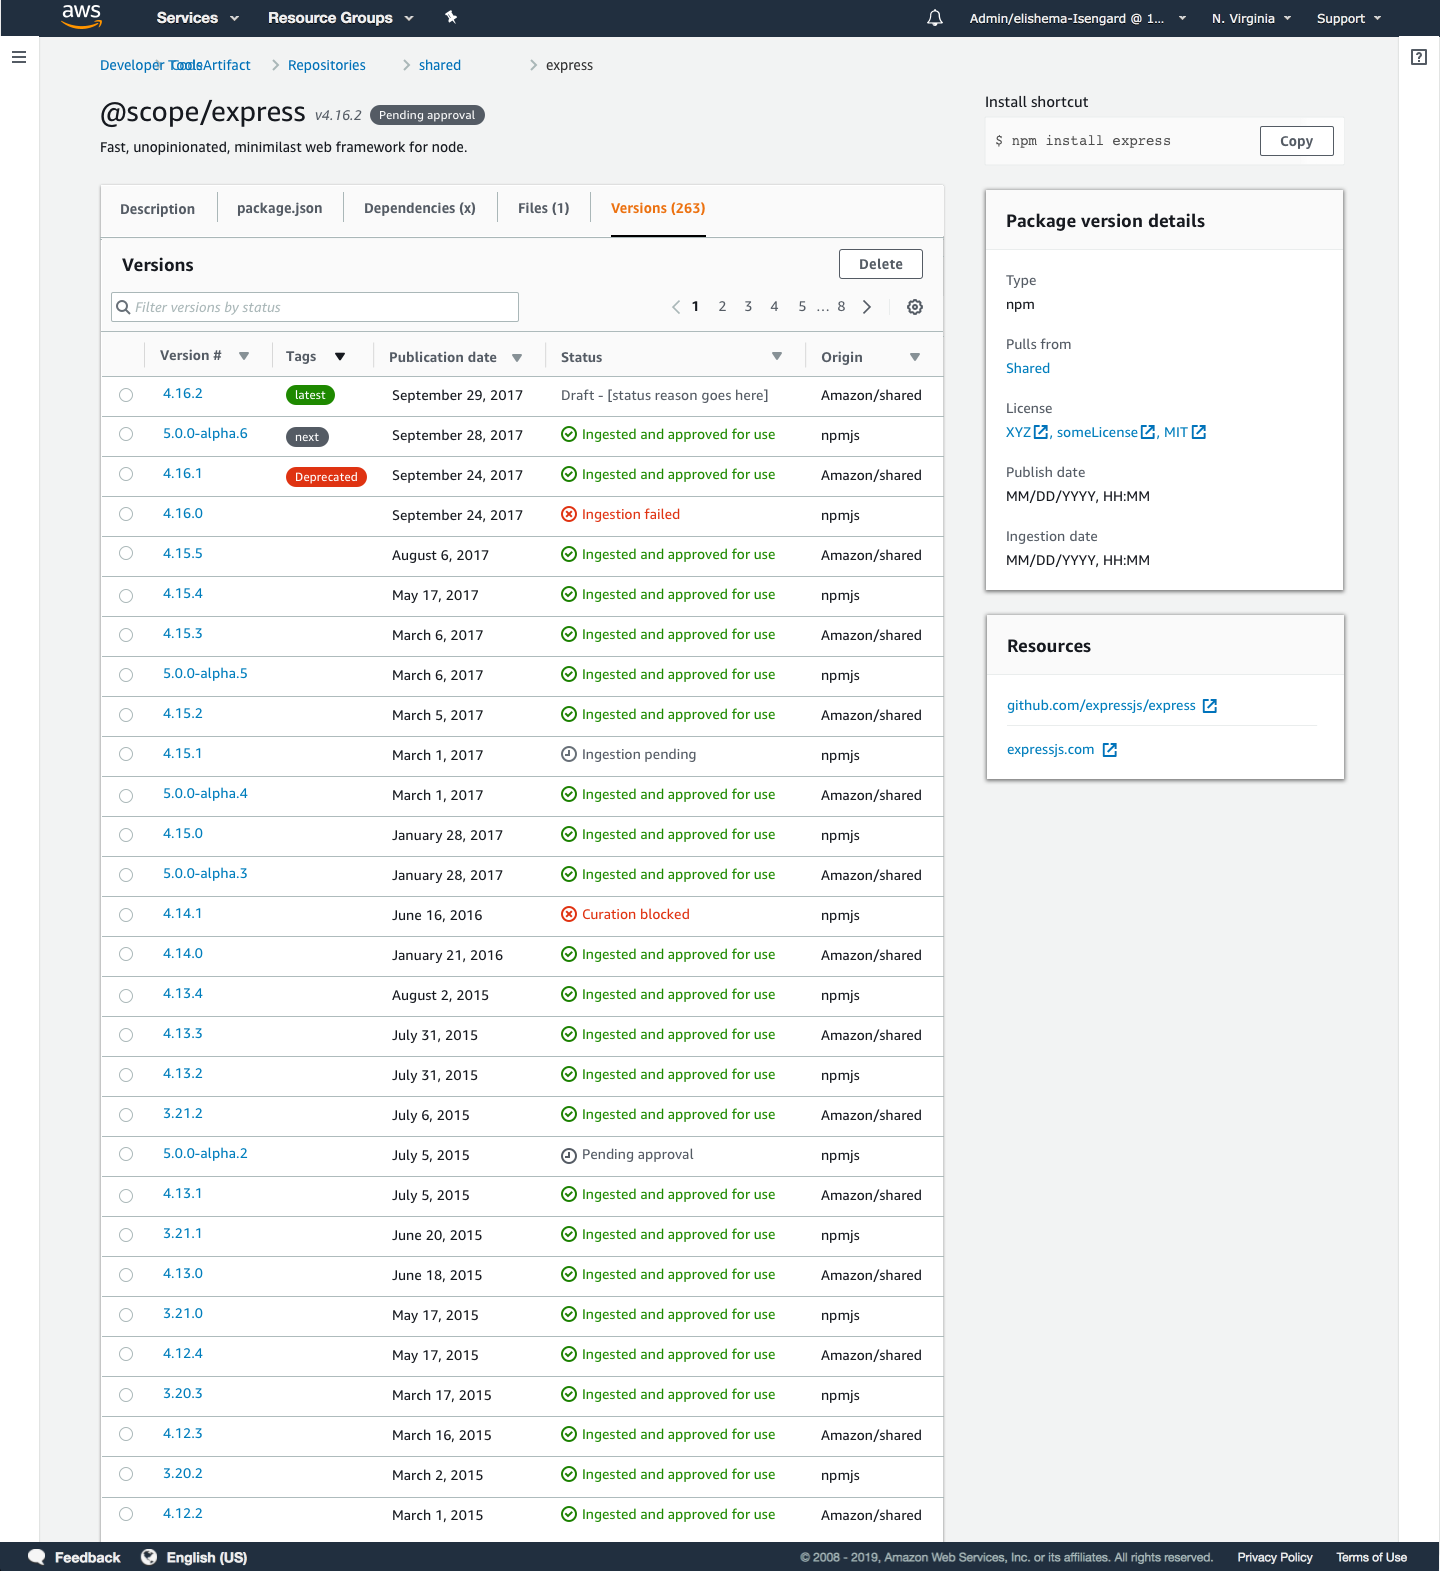This screenshot has height=1571, width=1440.
Task: Go to pagination page 8
Action: (x=841, y=307)
